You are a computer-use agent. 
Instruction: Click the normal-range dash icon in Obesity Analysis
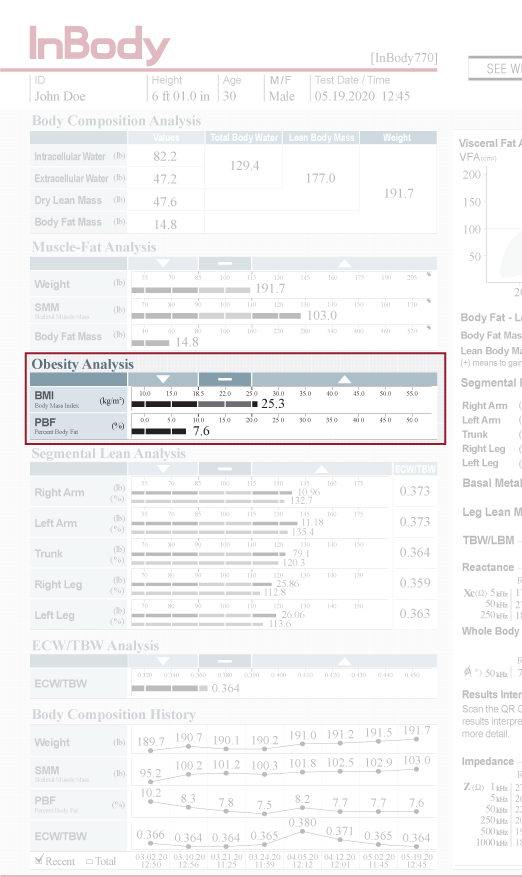coord(225,379)
